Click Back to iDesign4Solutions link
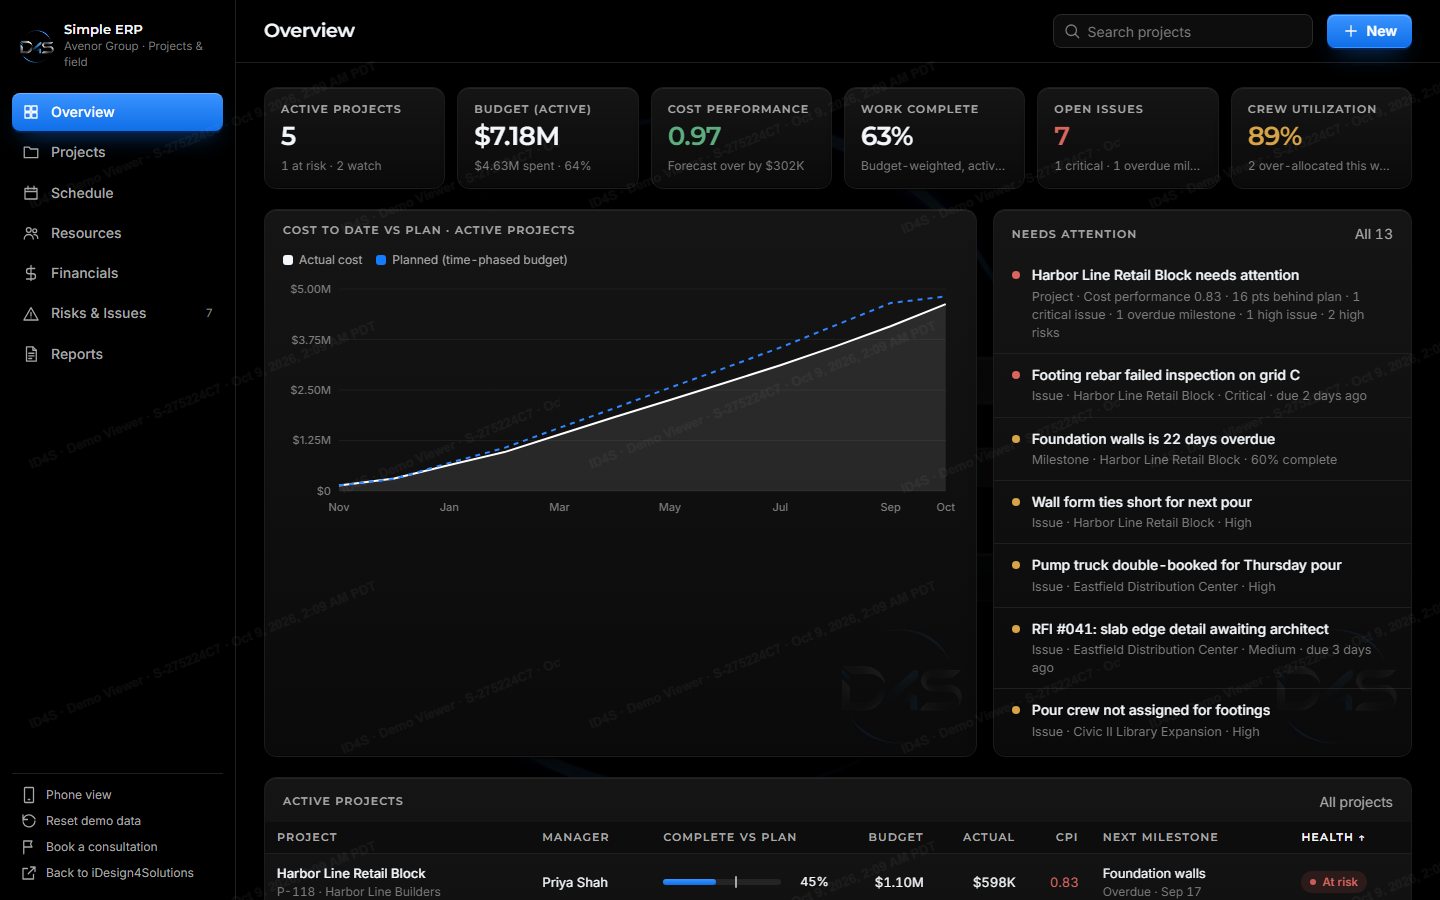Viewport: 1440px width, 900px height. point(117,873)
